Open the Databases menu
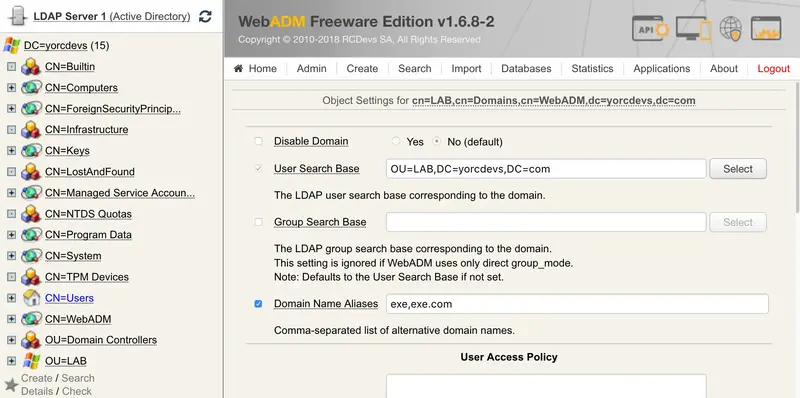The image size is (800, 398). [x=526, y=68]
